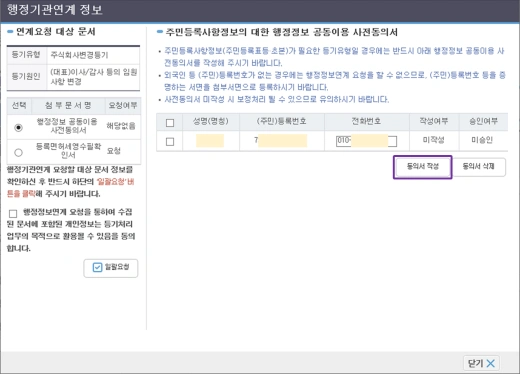The image size is (520, 374).
Task: Click the 미작성 status cell
Action: coord(434,140)
